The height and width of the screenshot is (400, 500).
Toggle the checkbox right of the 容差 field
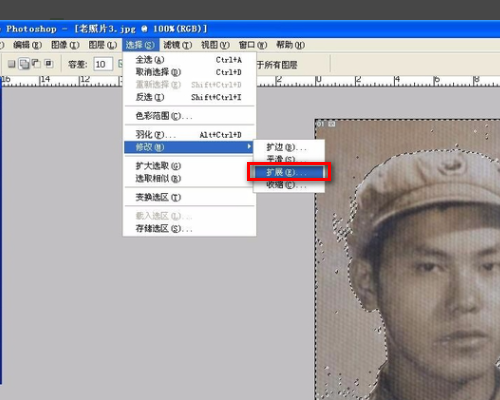click(x=120, y=64)
